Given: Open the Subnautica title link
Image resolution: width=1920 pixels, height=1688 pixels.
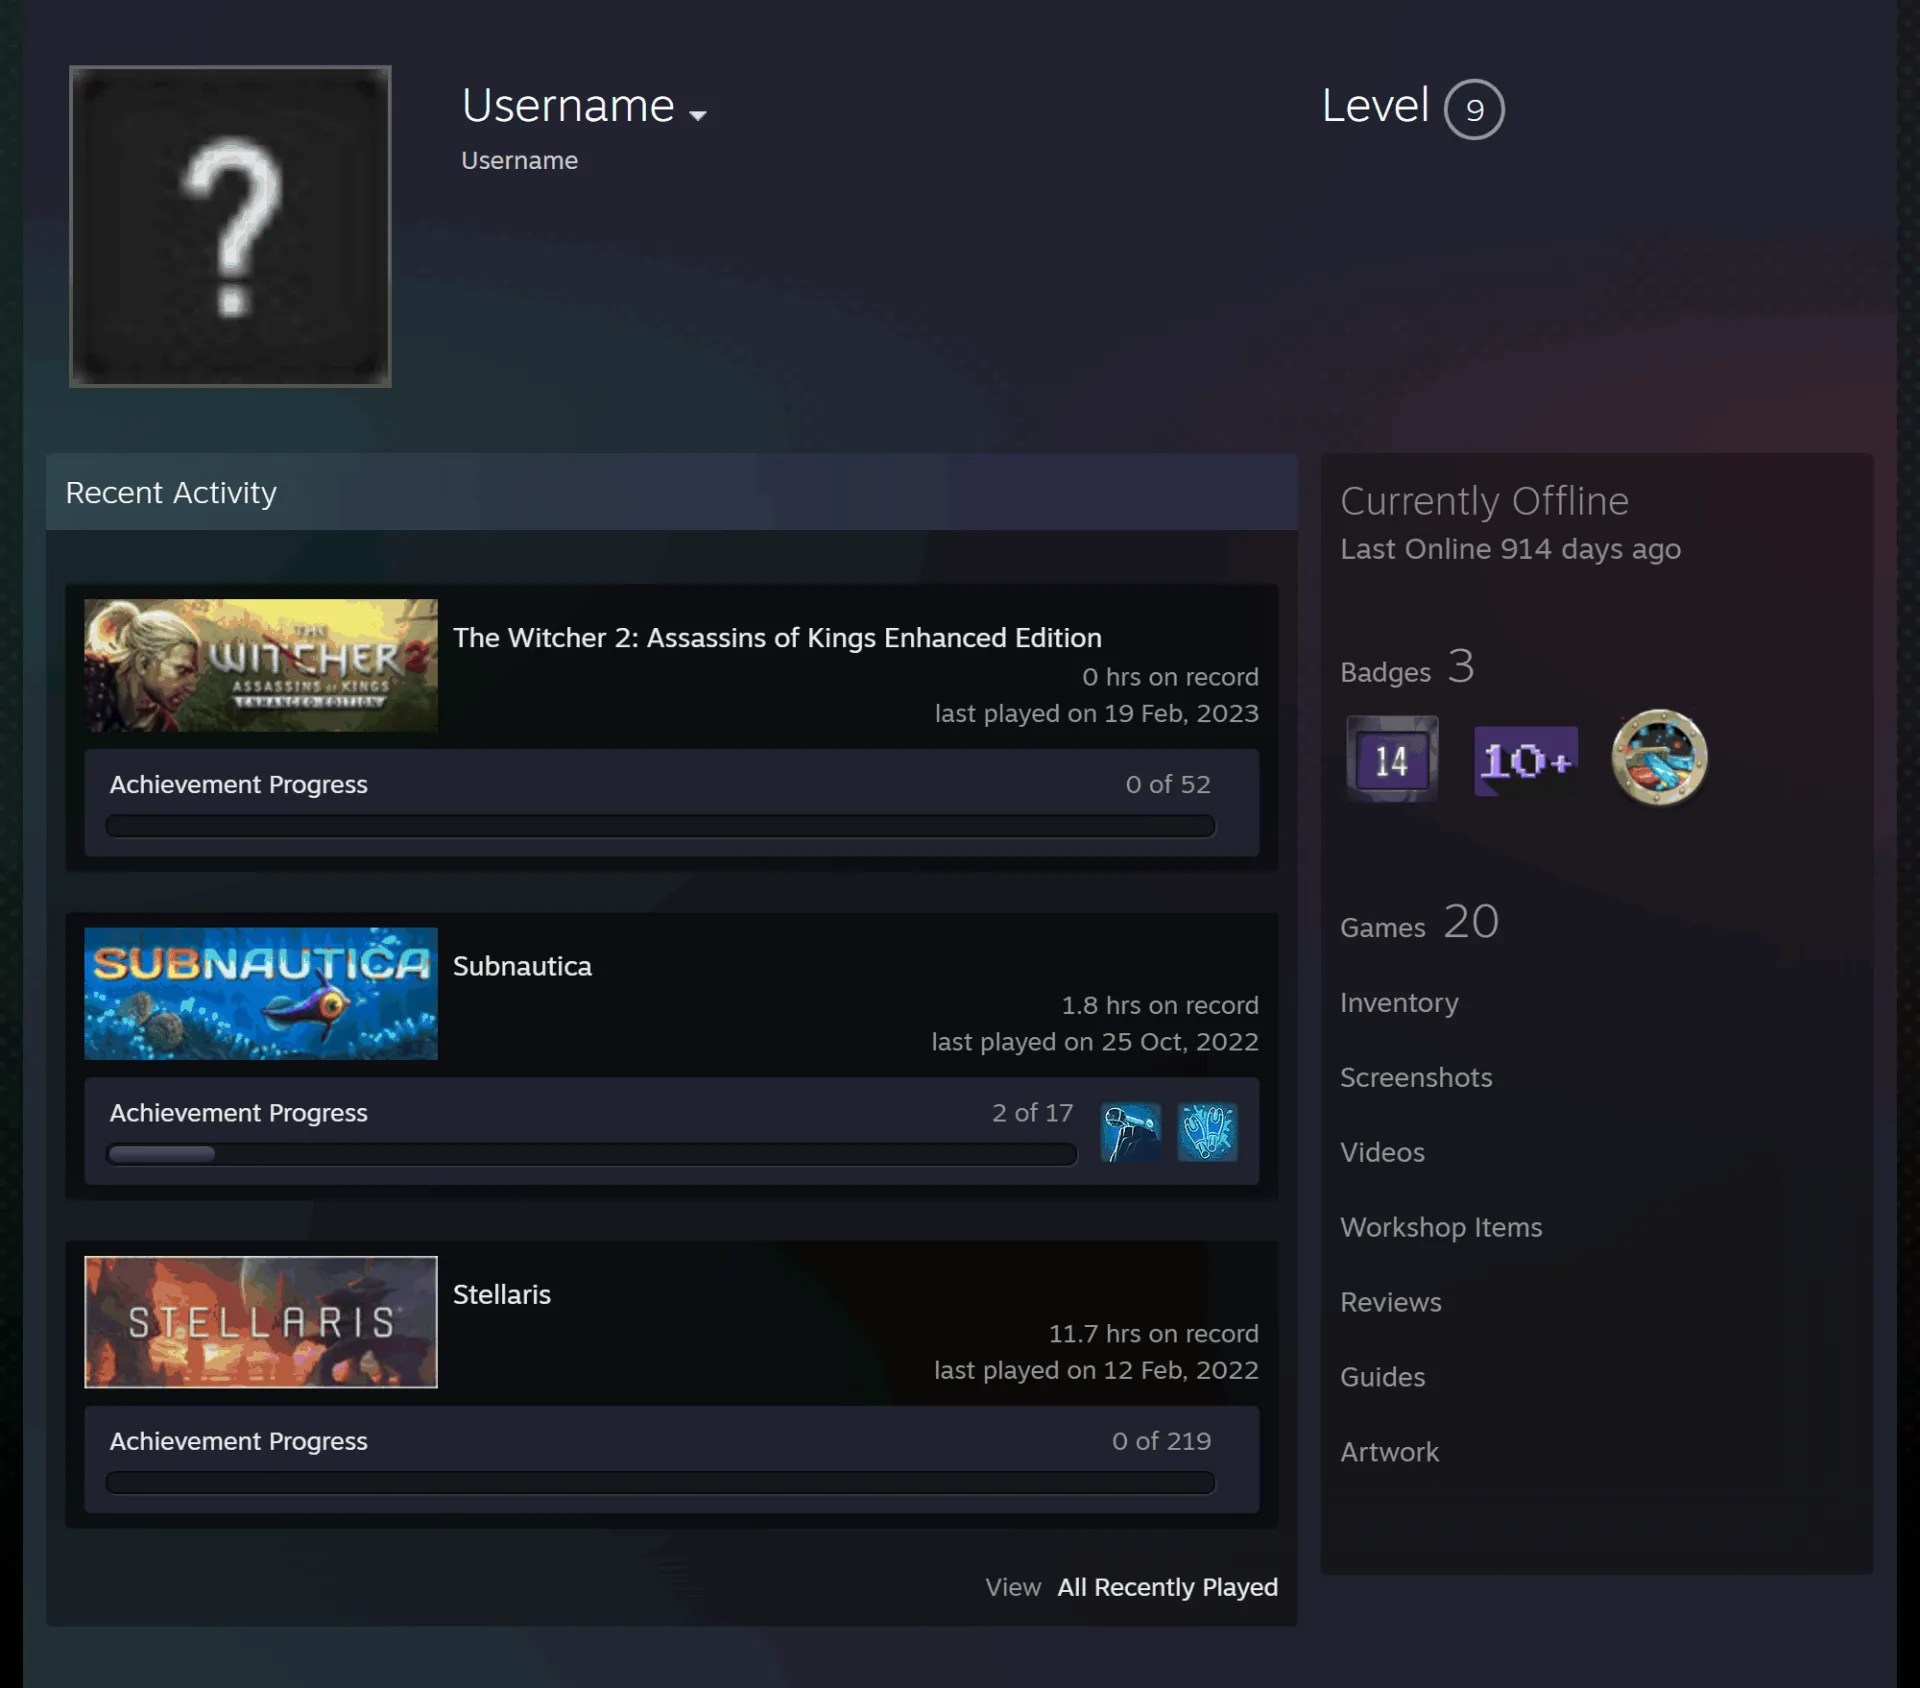Looking at the screenshot, I should tap(522, 966).
